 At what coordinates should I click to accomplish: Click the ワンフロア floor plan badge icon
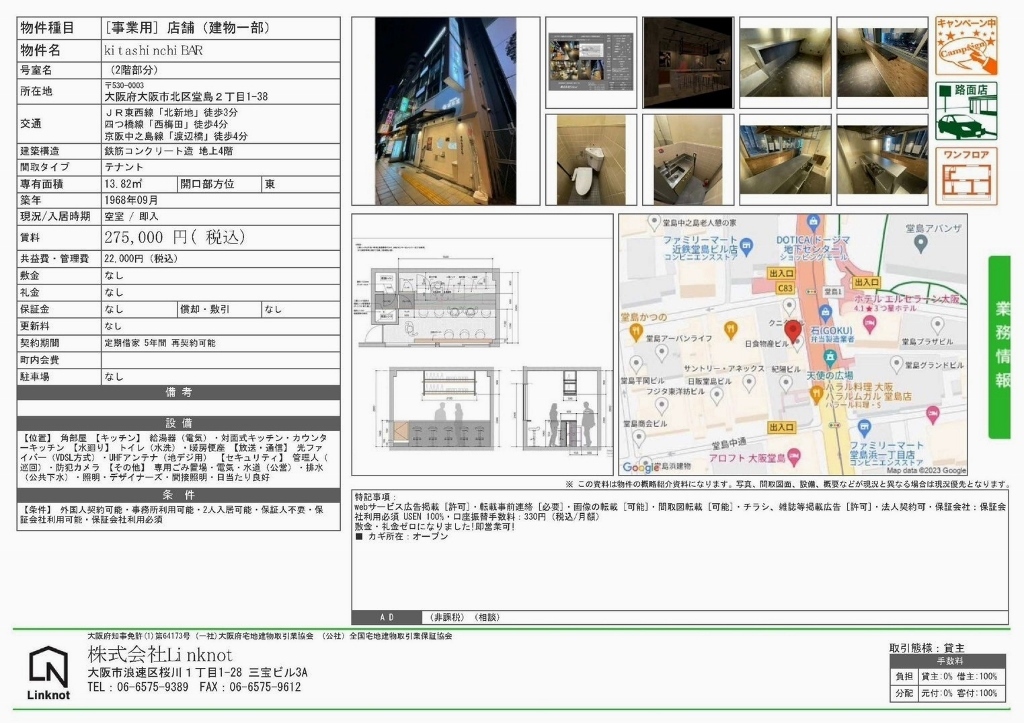(x=966, y=176)
